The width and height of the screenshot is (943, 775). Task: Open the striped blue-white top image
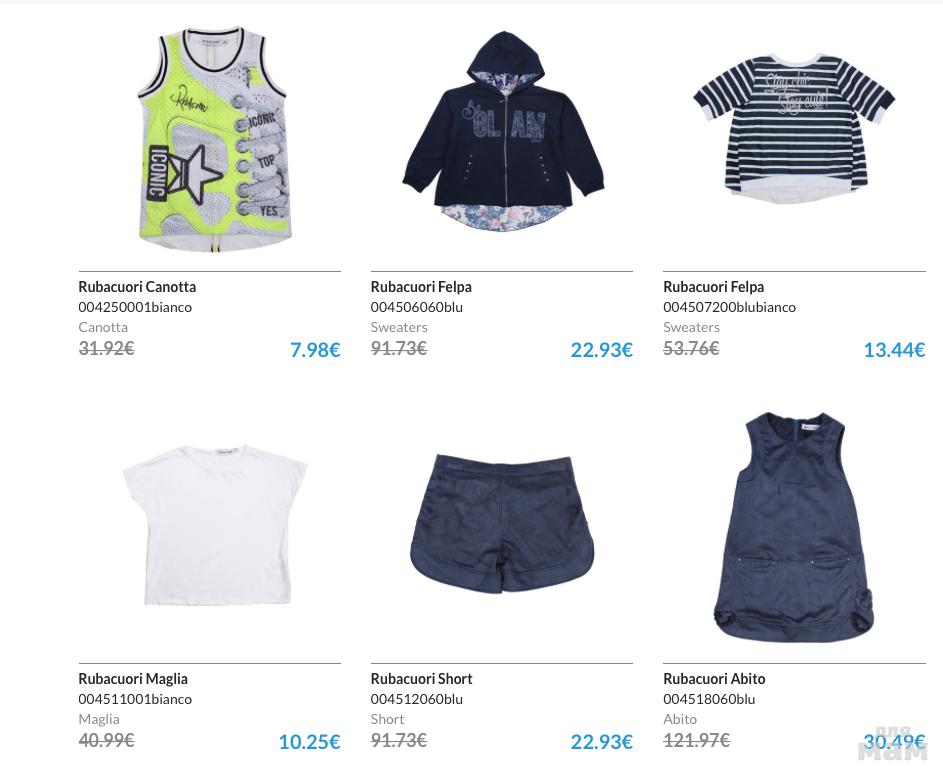coord(794,128)
